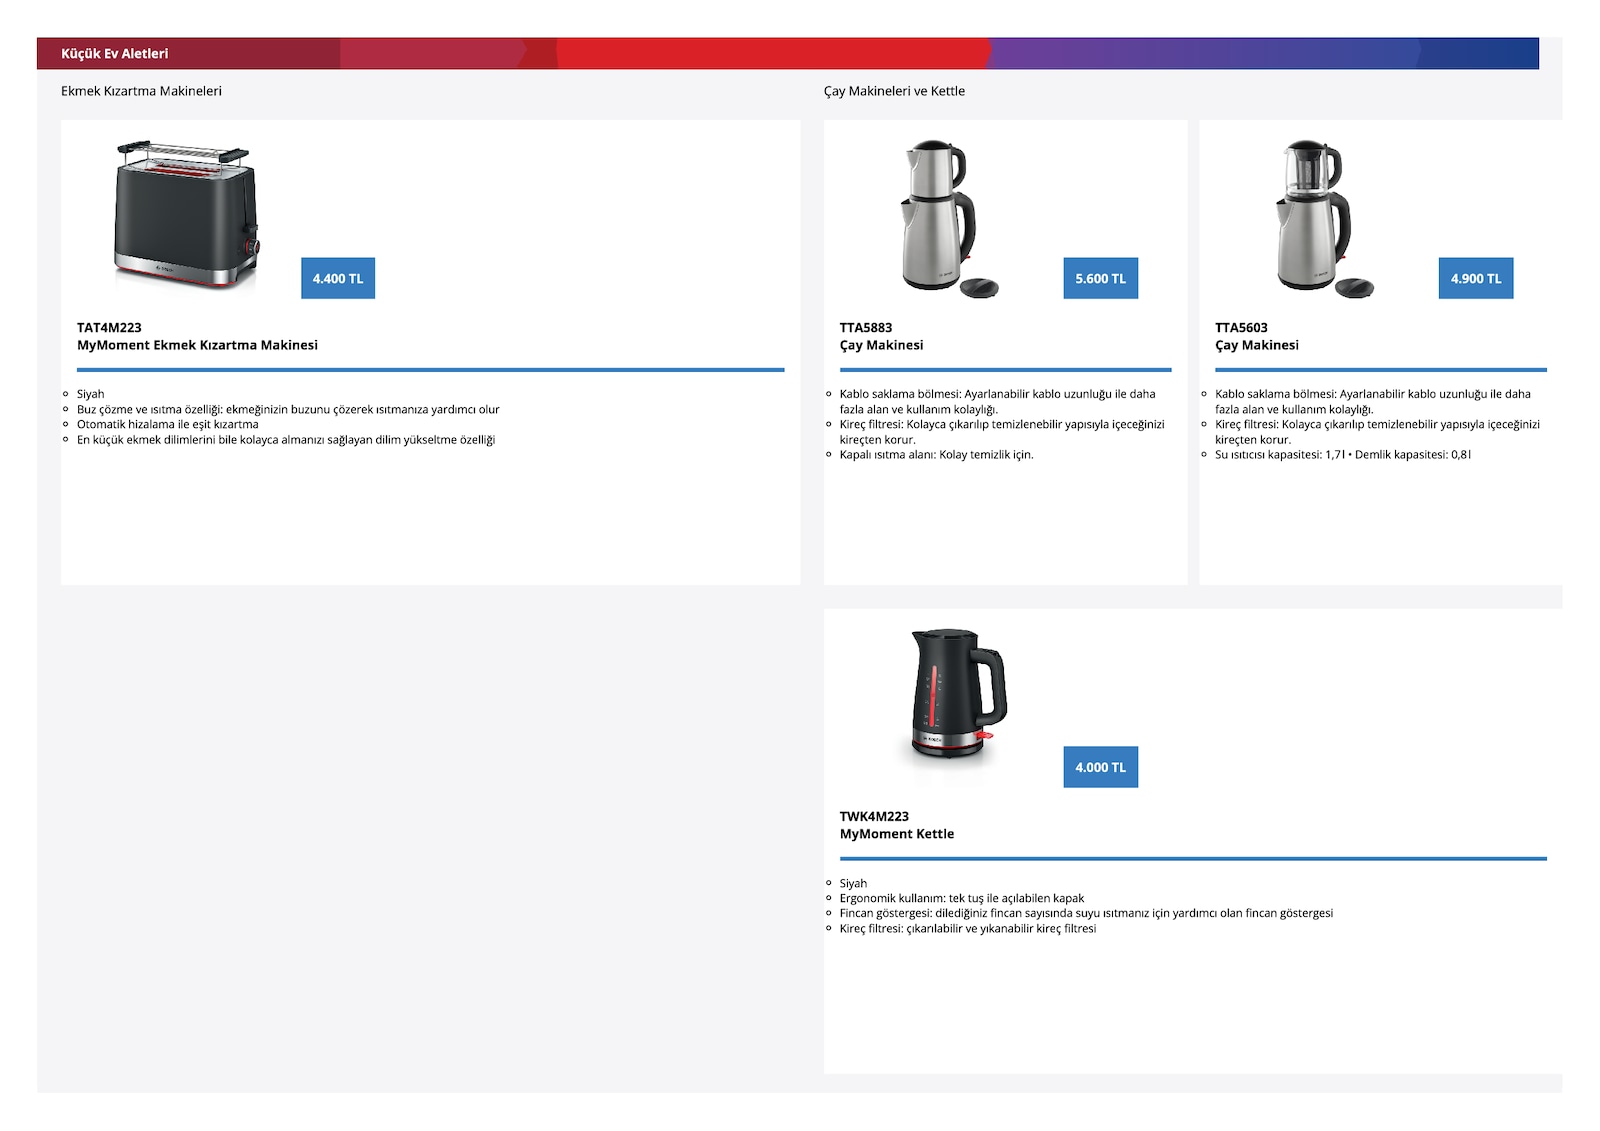Click the TTA5603 tea maker image
The image size is (1600, 1131).
[x=1324, y=218]
